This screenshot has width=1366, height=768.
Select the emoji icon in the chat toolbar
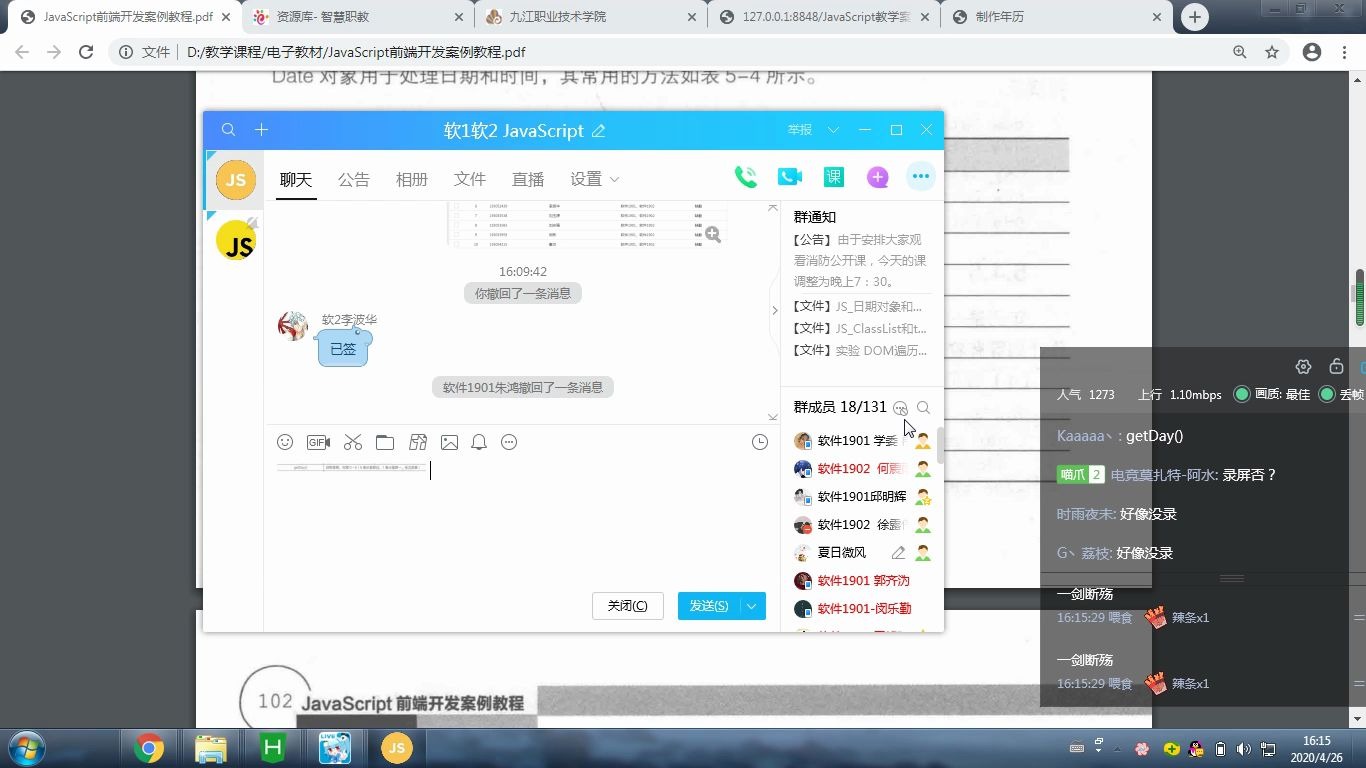284,442
